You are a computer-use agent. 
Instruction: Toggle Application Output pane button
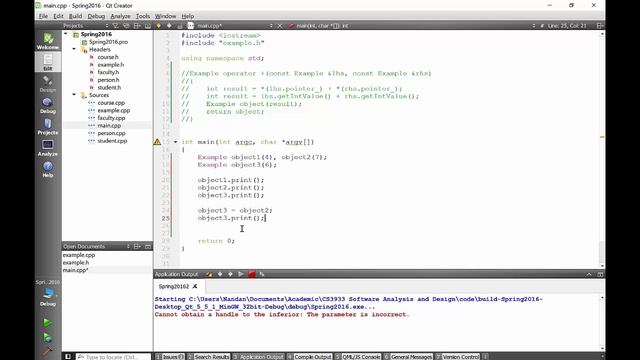point(258,357)
